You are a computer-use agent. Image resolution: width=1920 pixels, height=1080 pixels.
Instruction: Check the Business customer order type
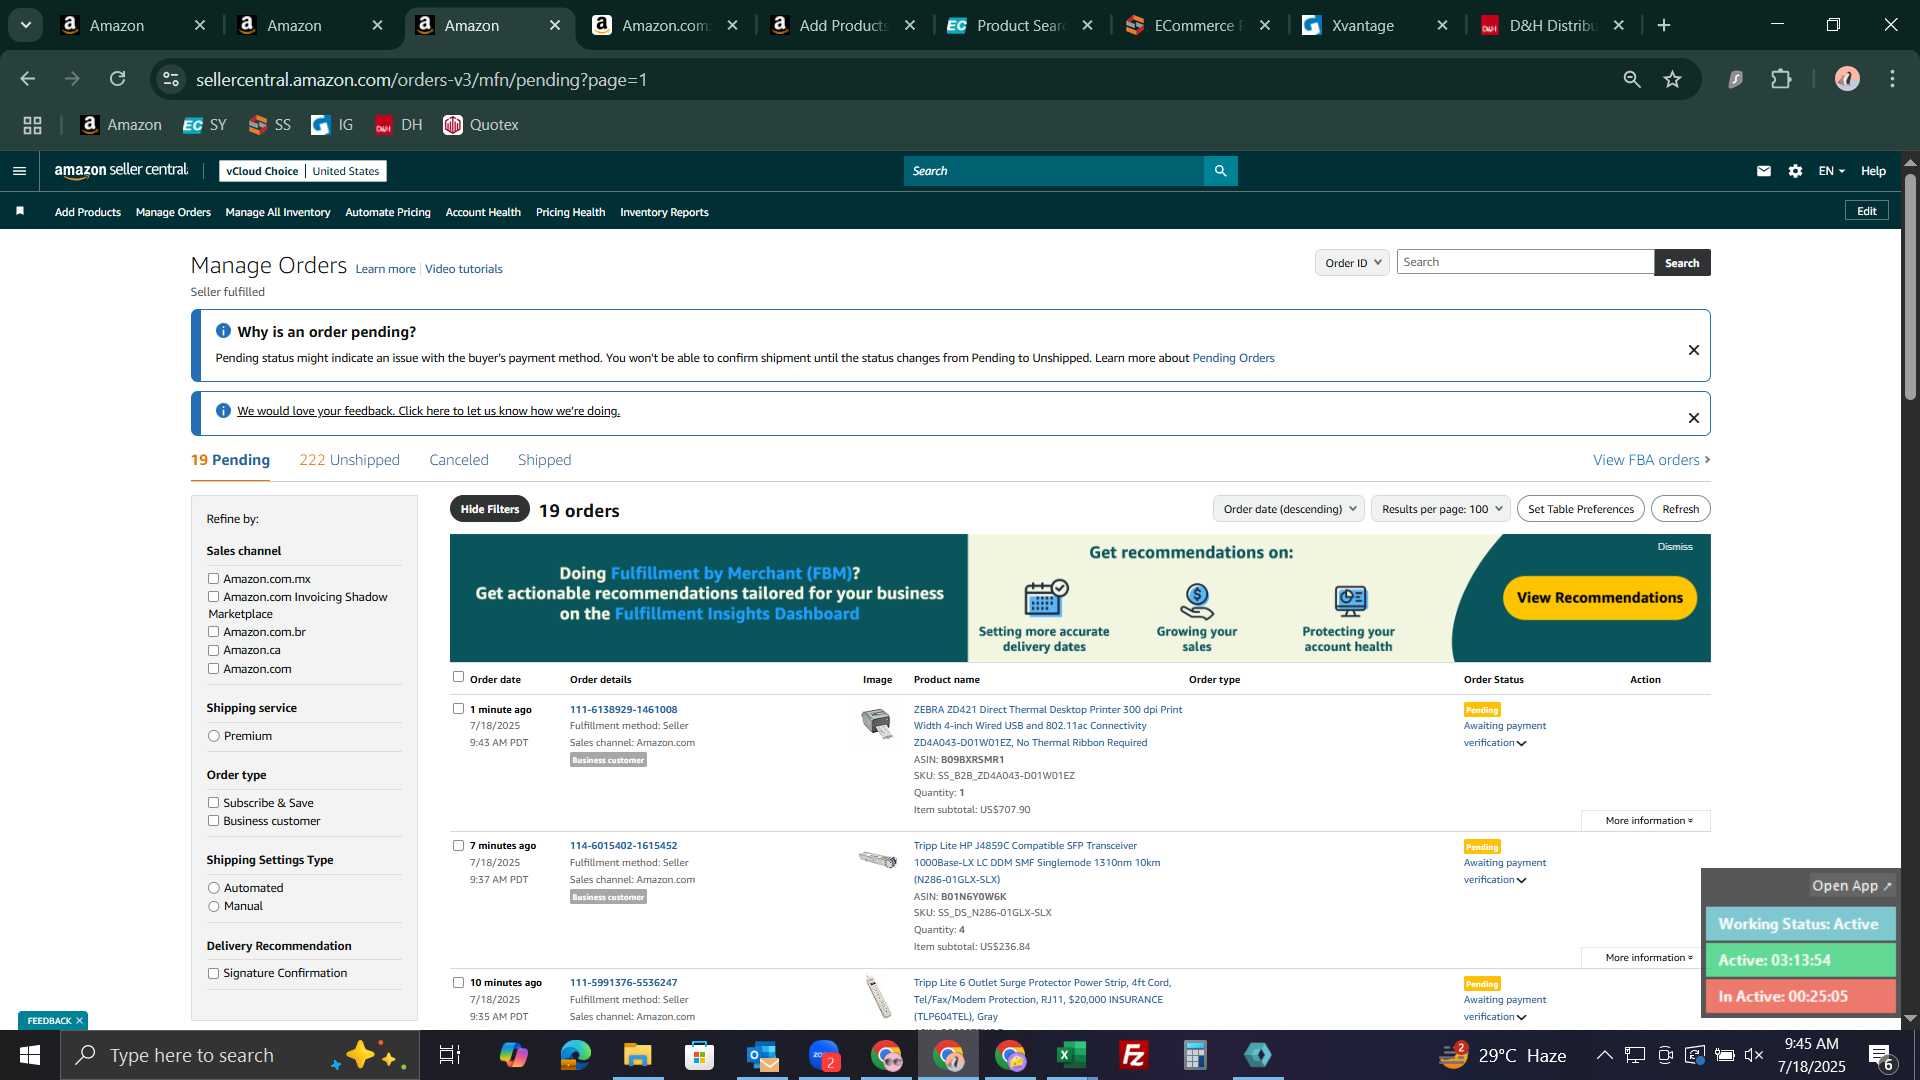[213, 821]
